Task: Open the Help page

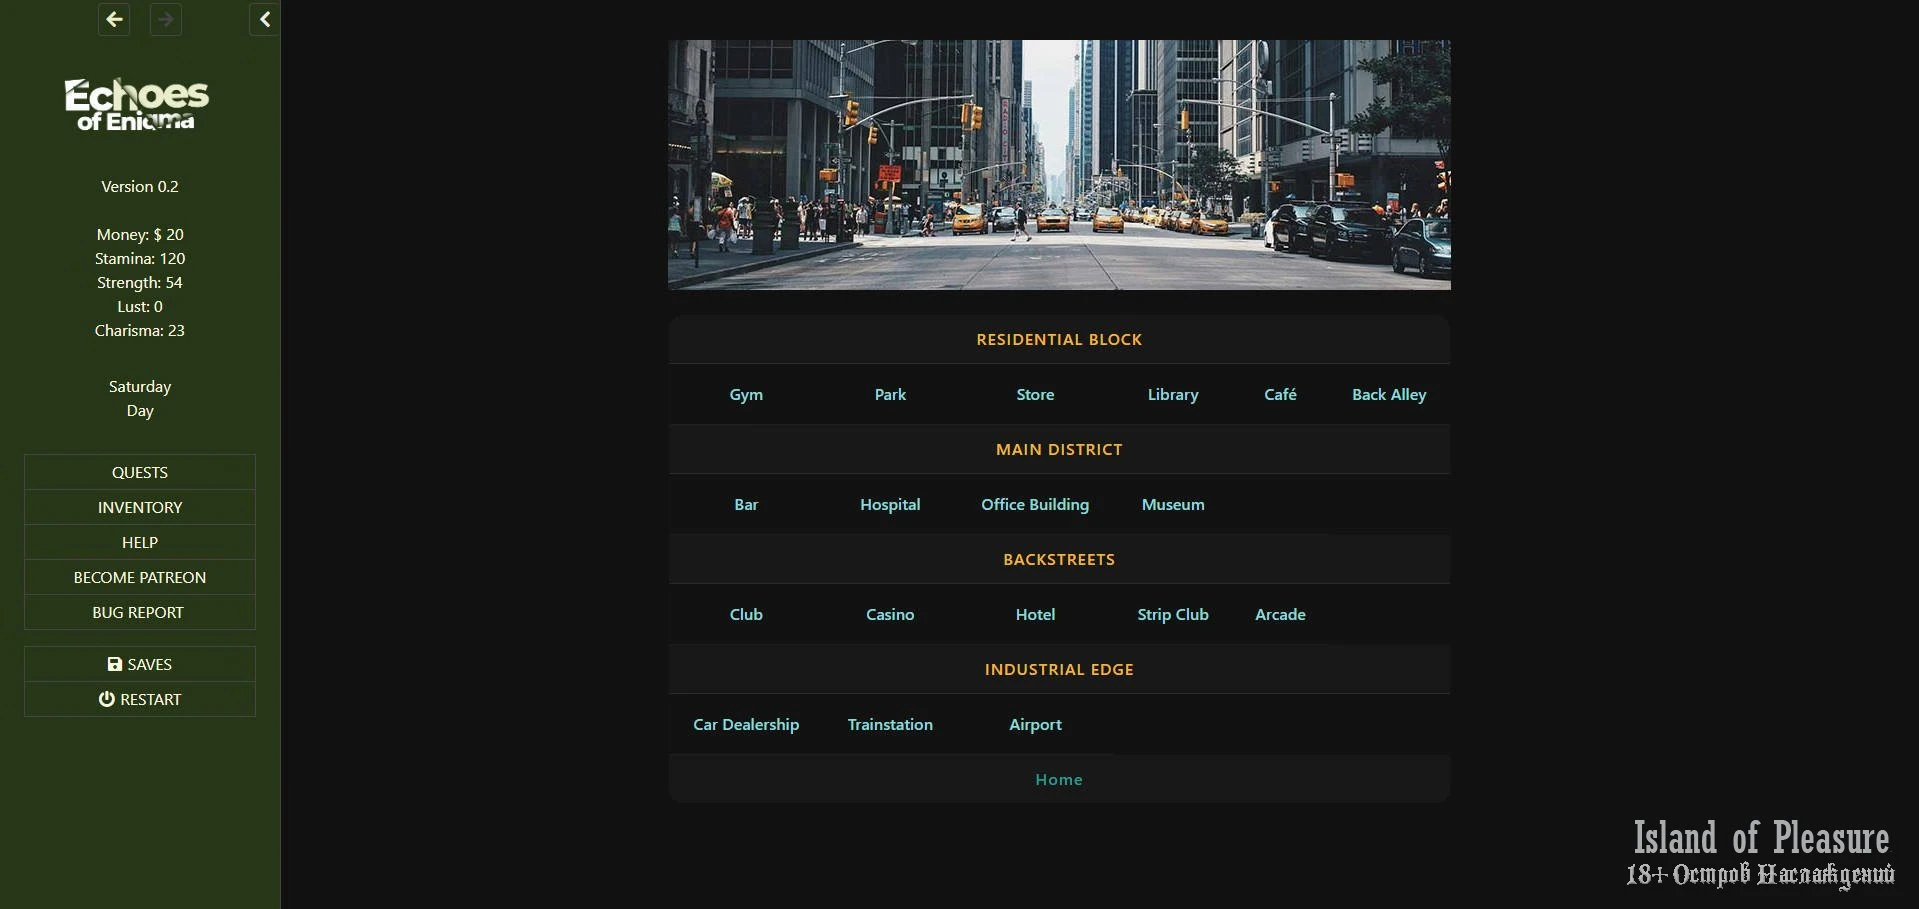Action: click(x=140, y=542)
